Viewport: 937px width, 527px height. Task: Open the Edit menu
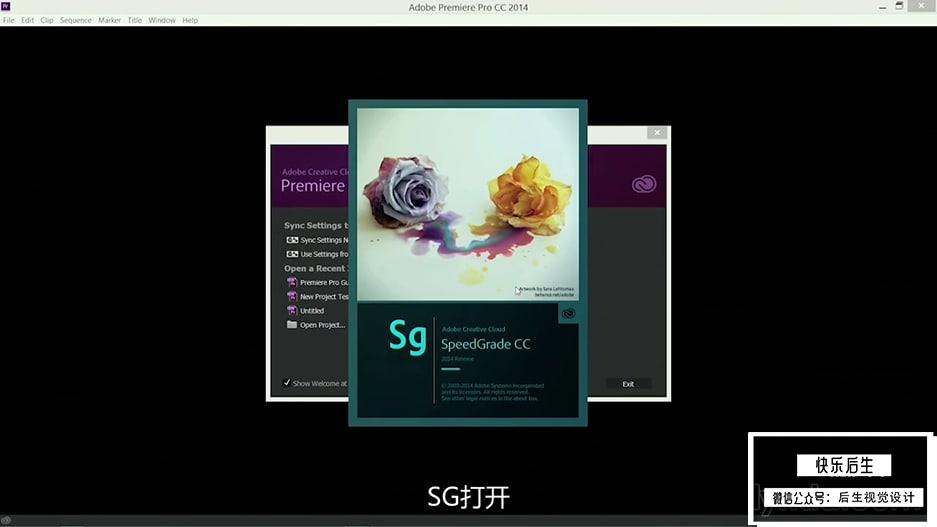tap(27, 20)
